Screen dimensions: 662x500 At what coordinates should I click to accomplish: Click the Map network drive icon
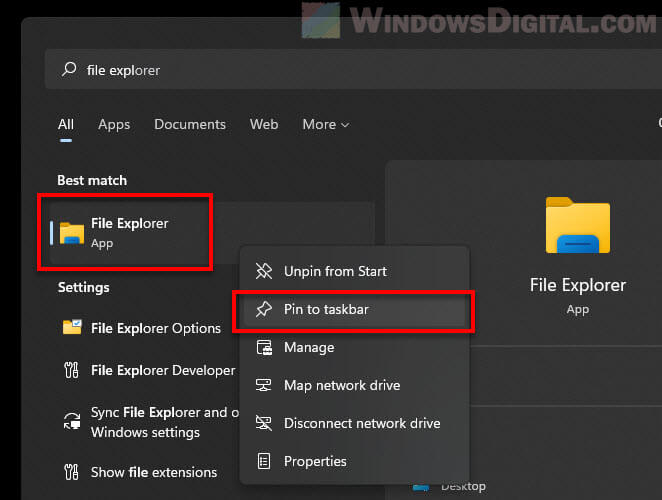pos(263,385)
